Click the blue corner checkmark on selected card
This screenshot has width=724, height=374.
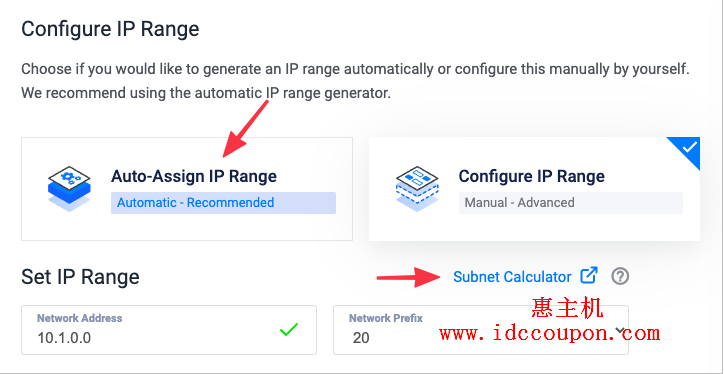click(689, 148)
